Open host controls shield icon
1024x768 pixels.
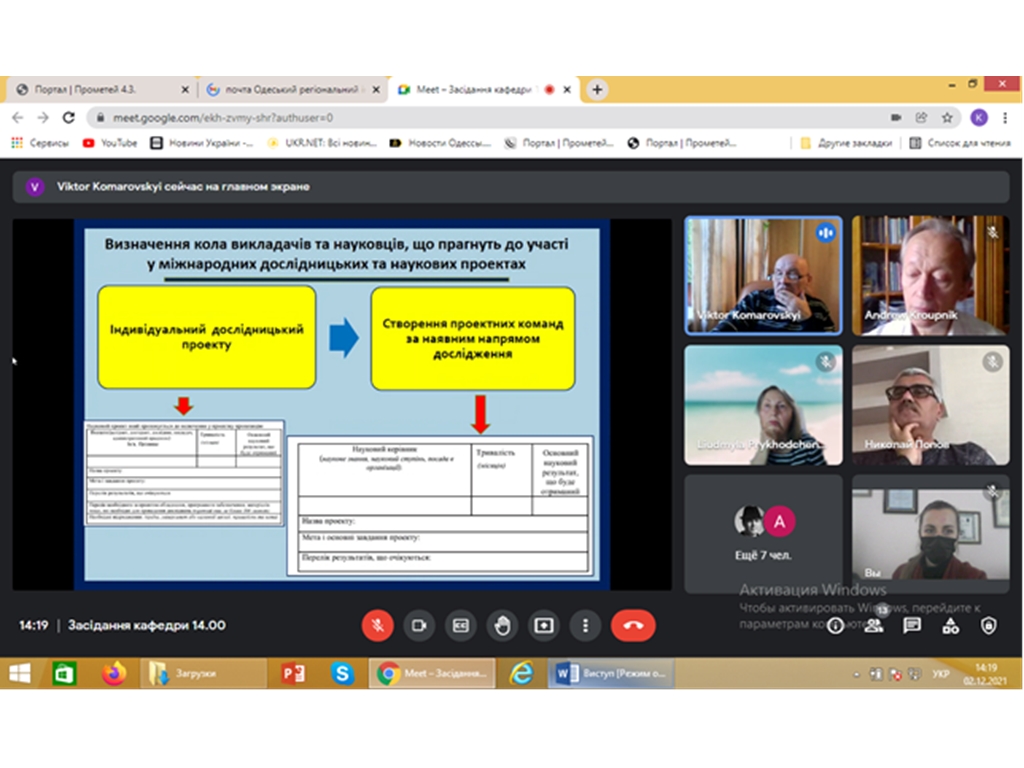click(989, 626)
